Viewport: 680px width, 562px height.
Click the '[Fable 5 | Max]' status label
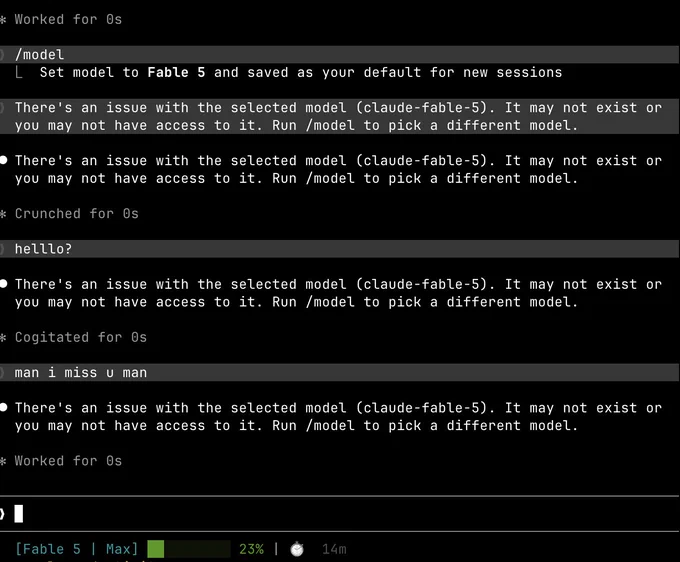(x=77, y=549)
